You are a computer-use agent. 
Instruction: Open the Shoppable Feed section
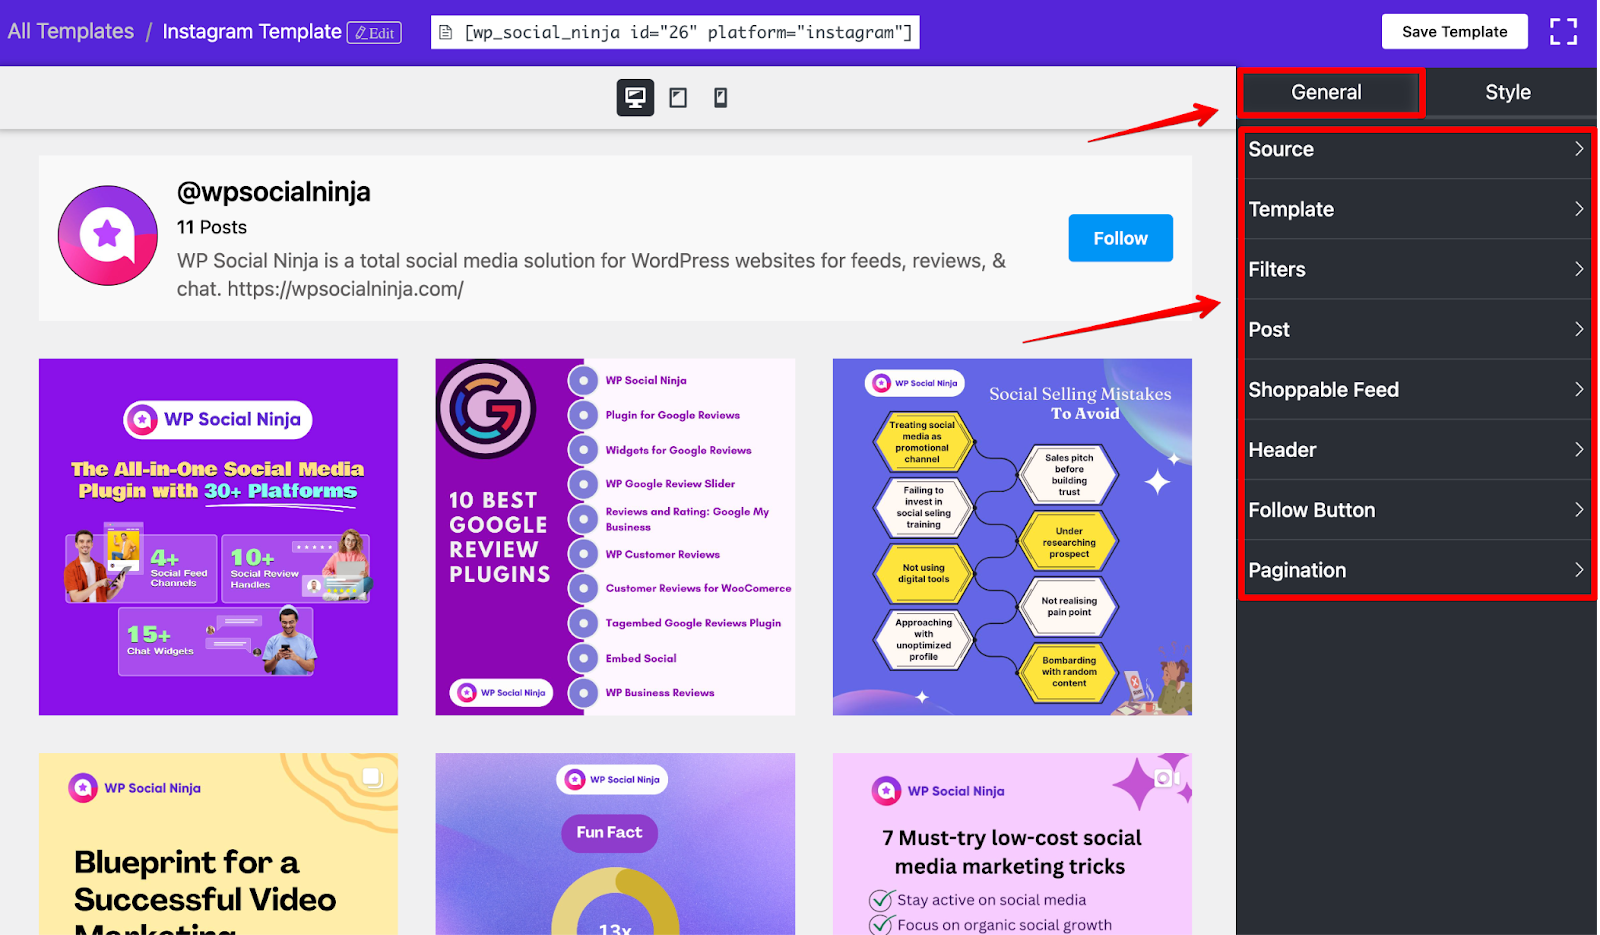pos(1416,389)
